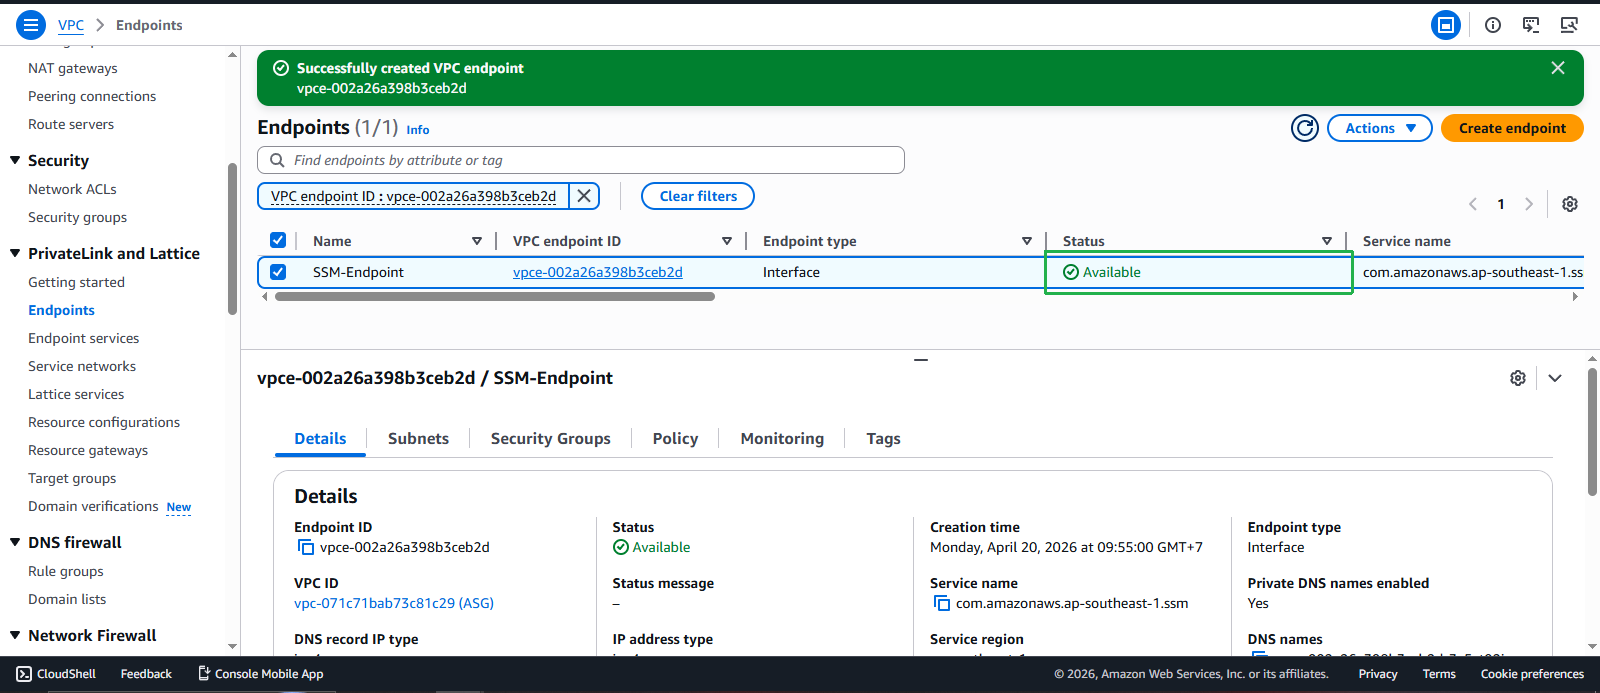1600x693 pixels.
Task: Open the info circle icon in top bar
Action: click(1493, 25)
